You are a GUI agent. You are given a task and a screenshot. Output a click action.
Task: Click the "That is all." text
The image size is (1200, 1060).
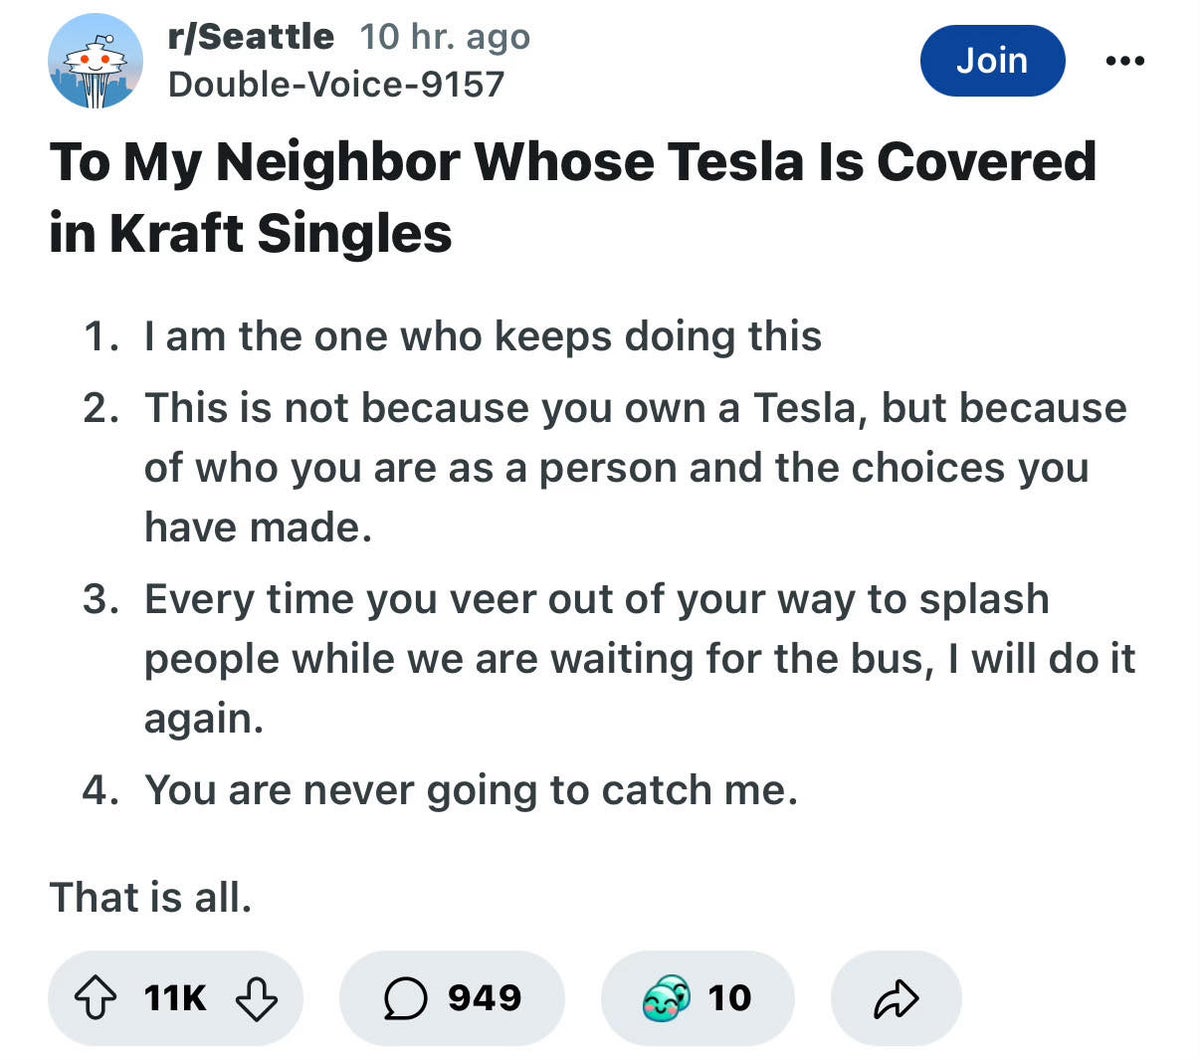(x=150, y=897)
